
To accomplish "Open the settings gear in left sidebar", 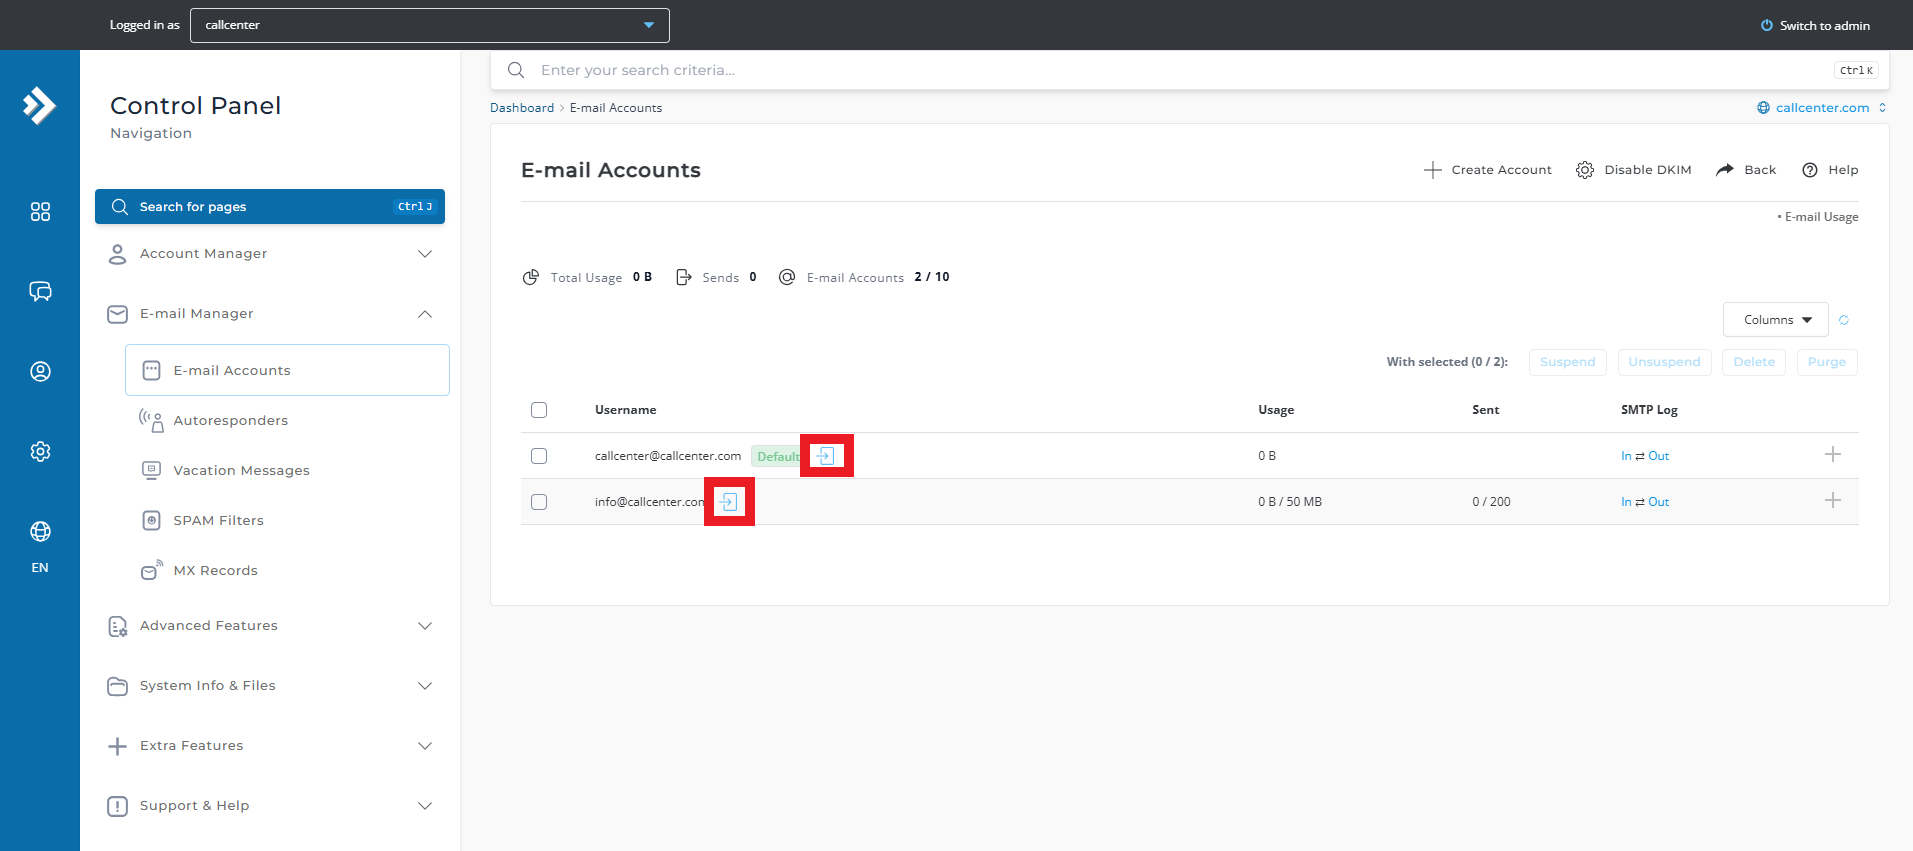I will 40,452.
